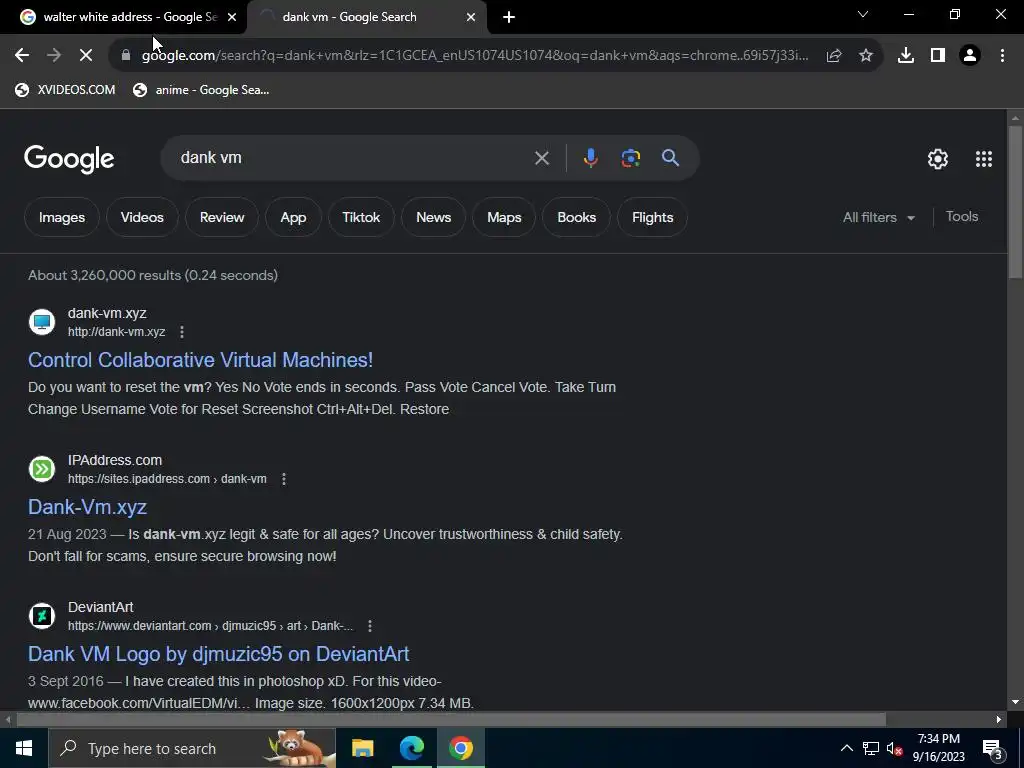Submit search with magnifying glass icon
Viewport: 1024px width, 768px height.
(671, 158)
